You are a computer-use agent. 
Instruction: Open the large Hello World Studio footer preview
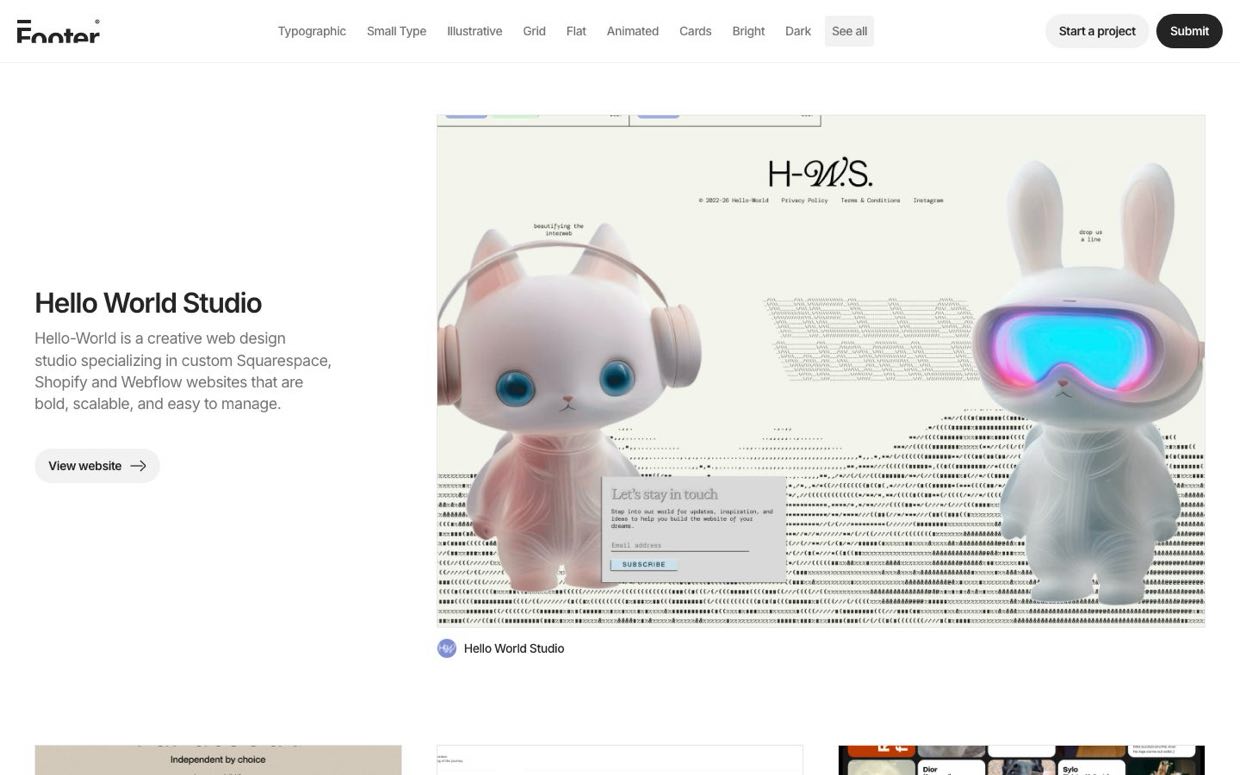coord(821,370)
